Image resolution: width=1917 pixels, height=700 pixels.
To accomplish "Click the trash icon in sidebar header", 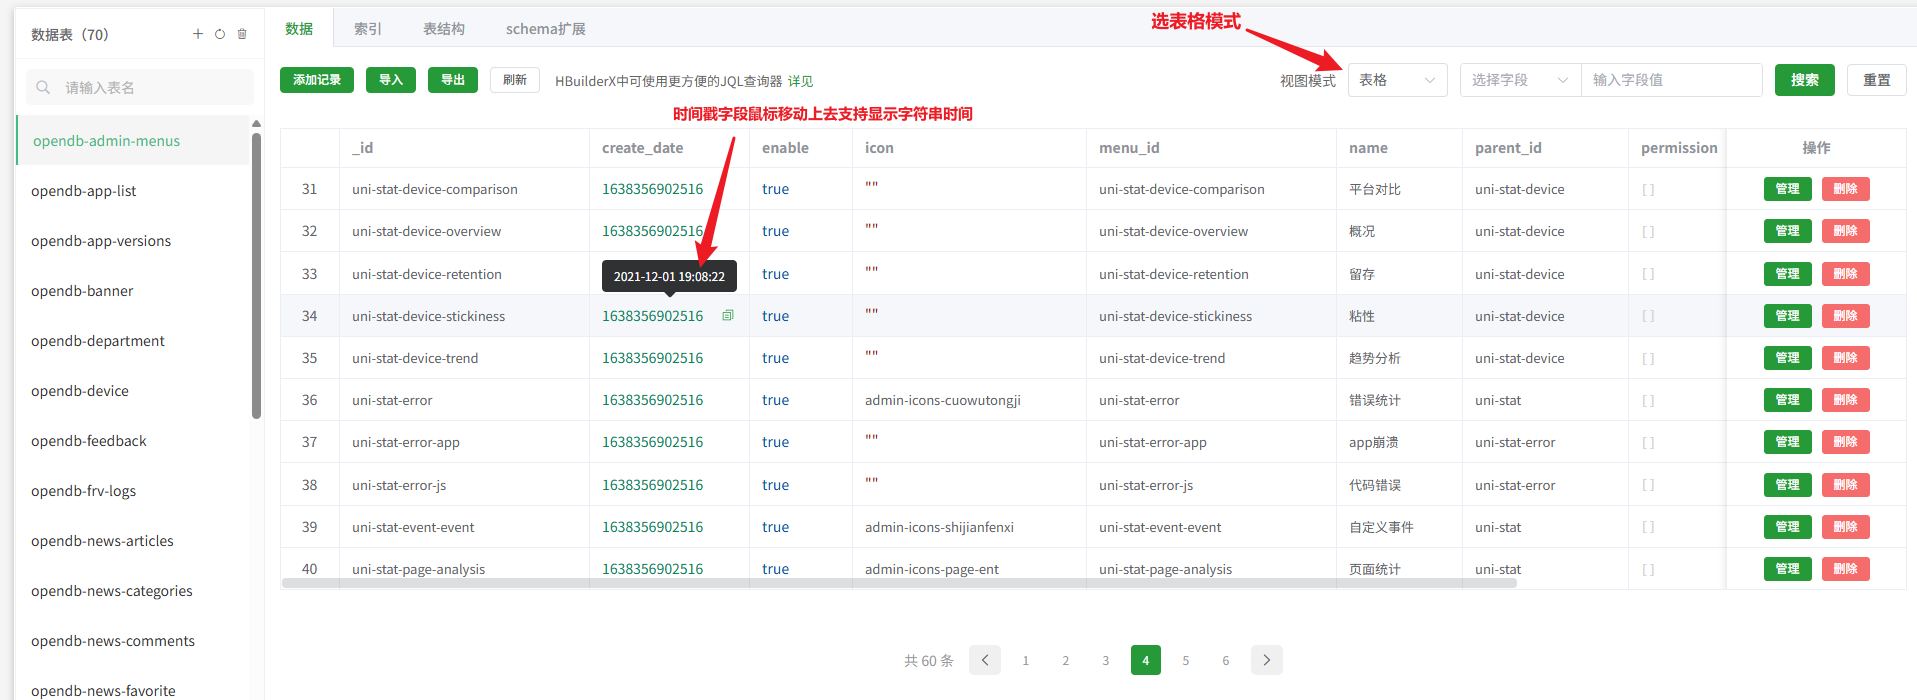I will [x=242, y=34].
